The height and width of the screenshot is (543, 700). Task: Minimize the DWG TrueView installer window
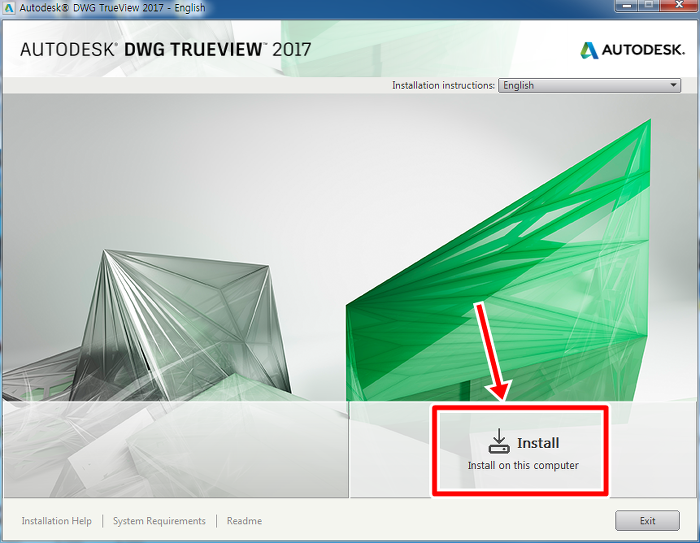pyautogui.click(x=628, y=5)
